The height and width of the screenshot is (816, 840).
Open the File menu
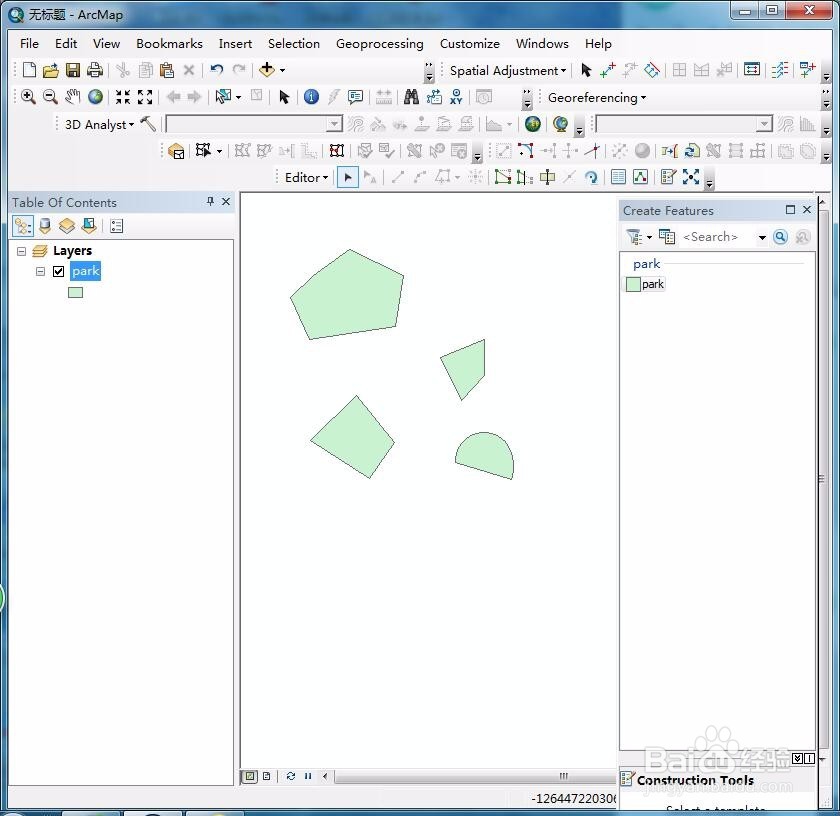point(29,44)
